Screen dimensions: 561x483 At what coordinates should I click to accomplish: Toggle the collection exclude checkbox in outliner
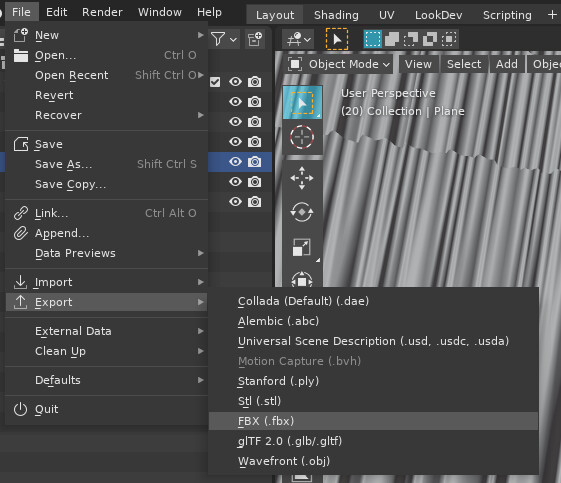point(215,82)
